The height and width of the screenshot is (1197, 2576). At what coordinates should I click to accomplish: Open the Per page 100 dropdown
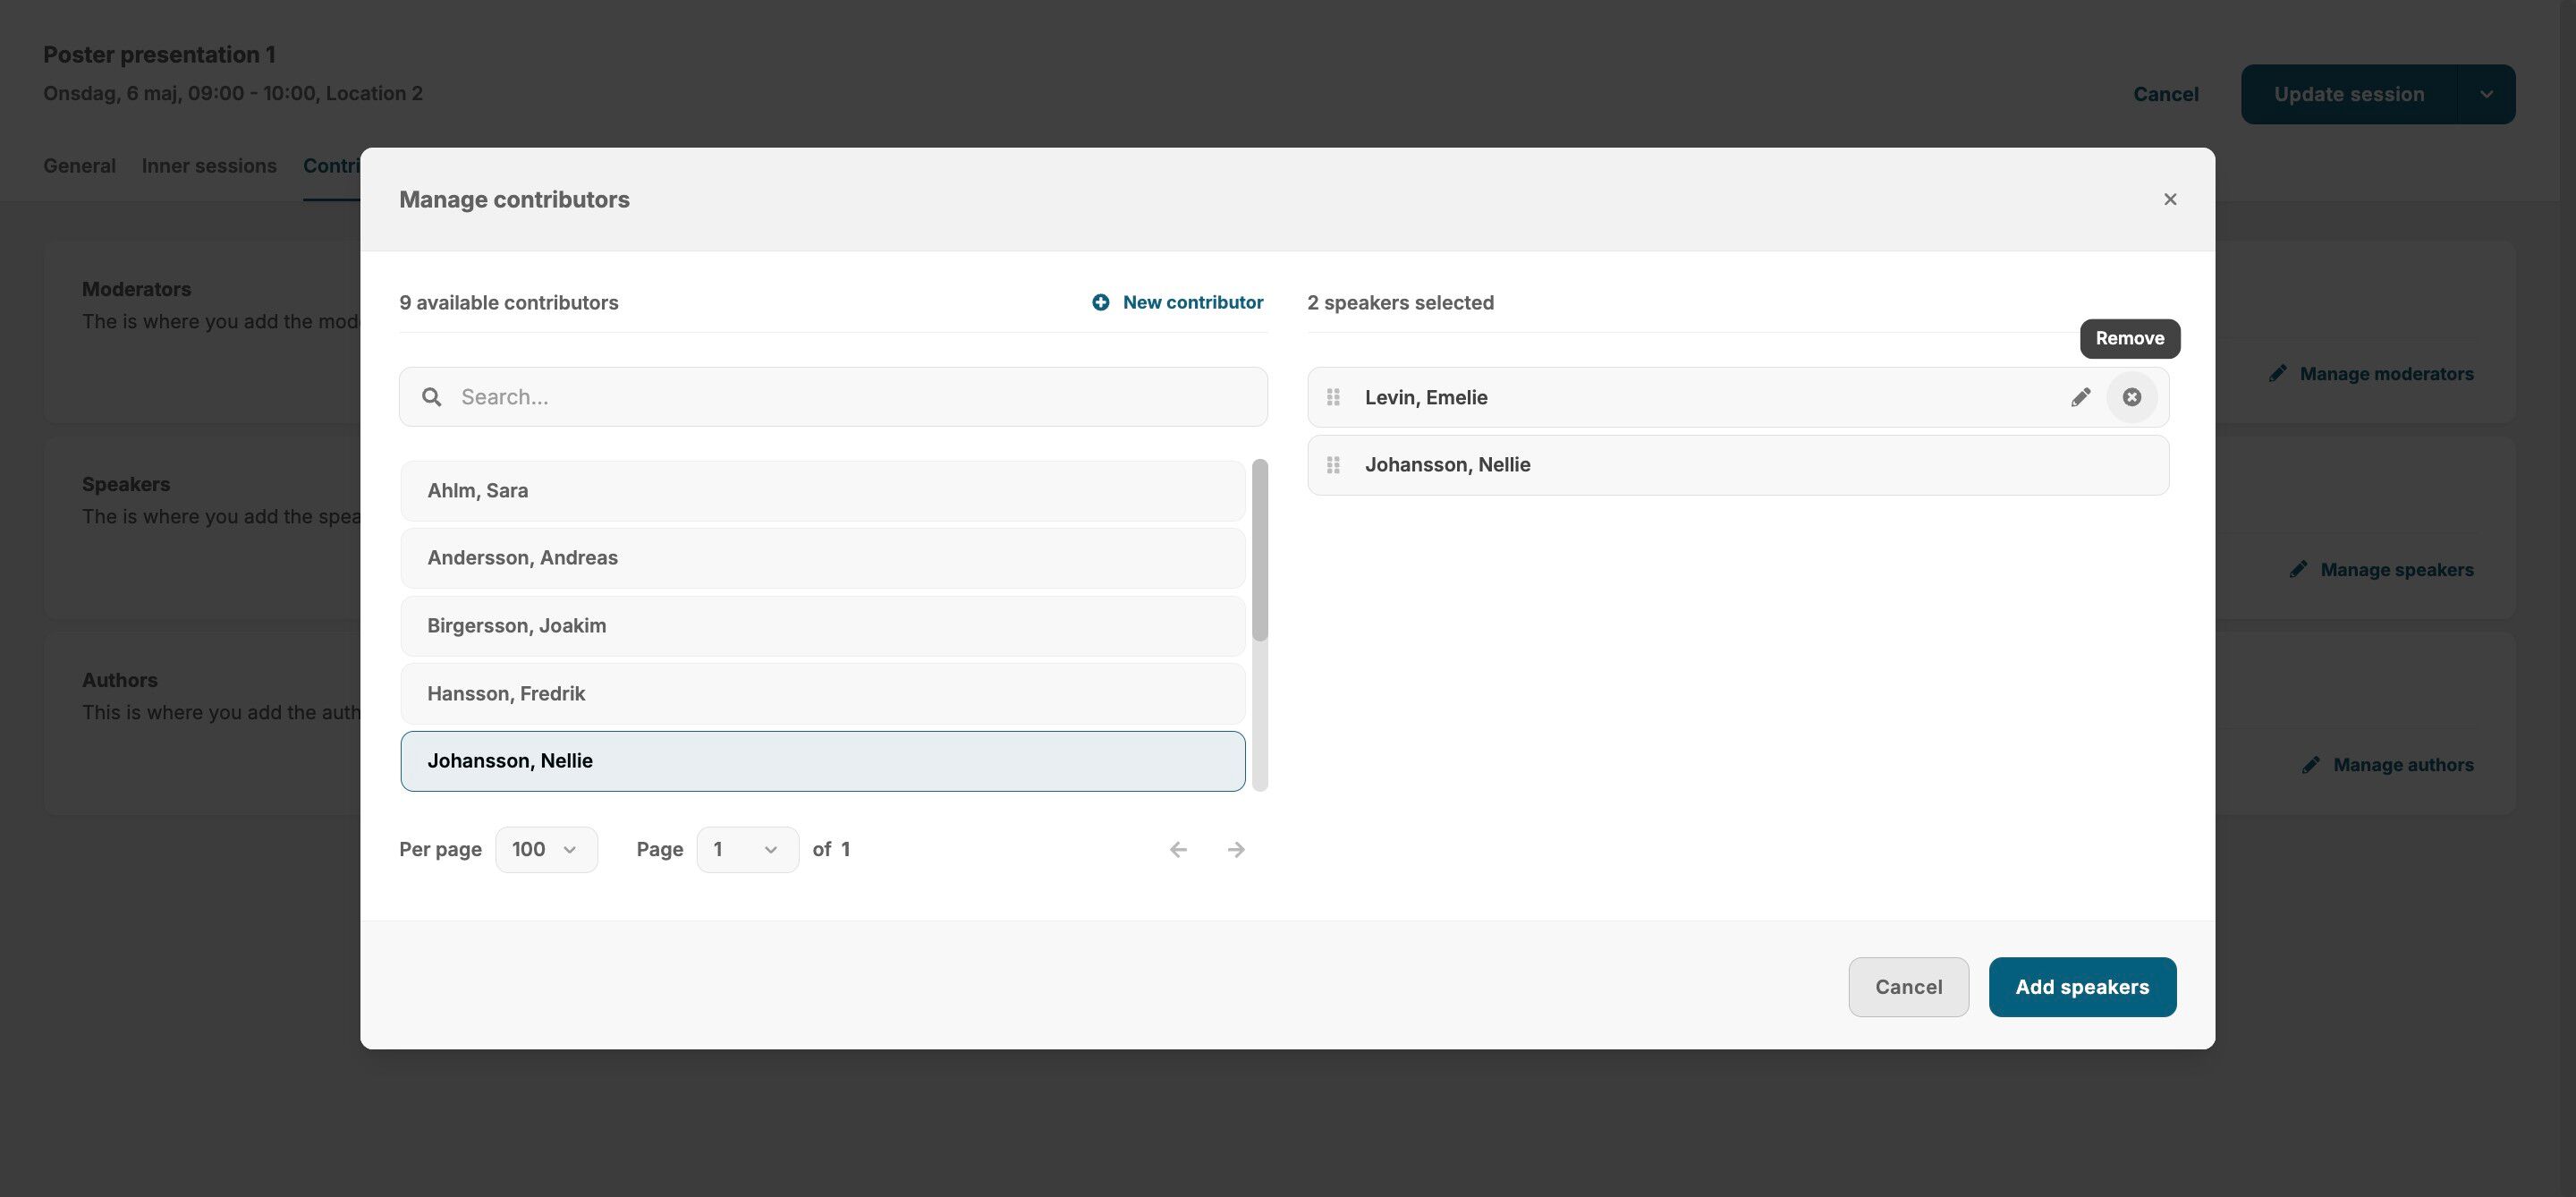546,849
